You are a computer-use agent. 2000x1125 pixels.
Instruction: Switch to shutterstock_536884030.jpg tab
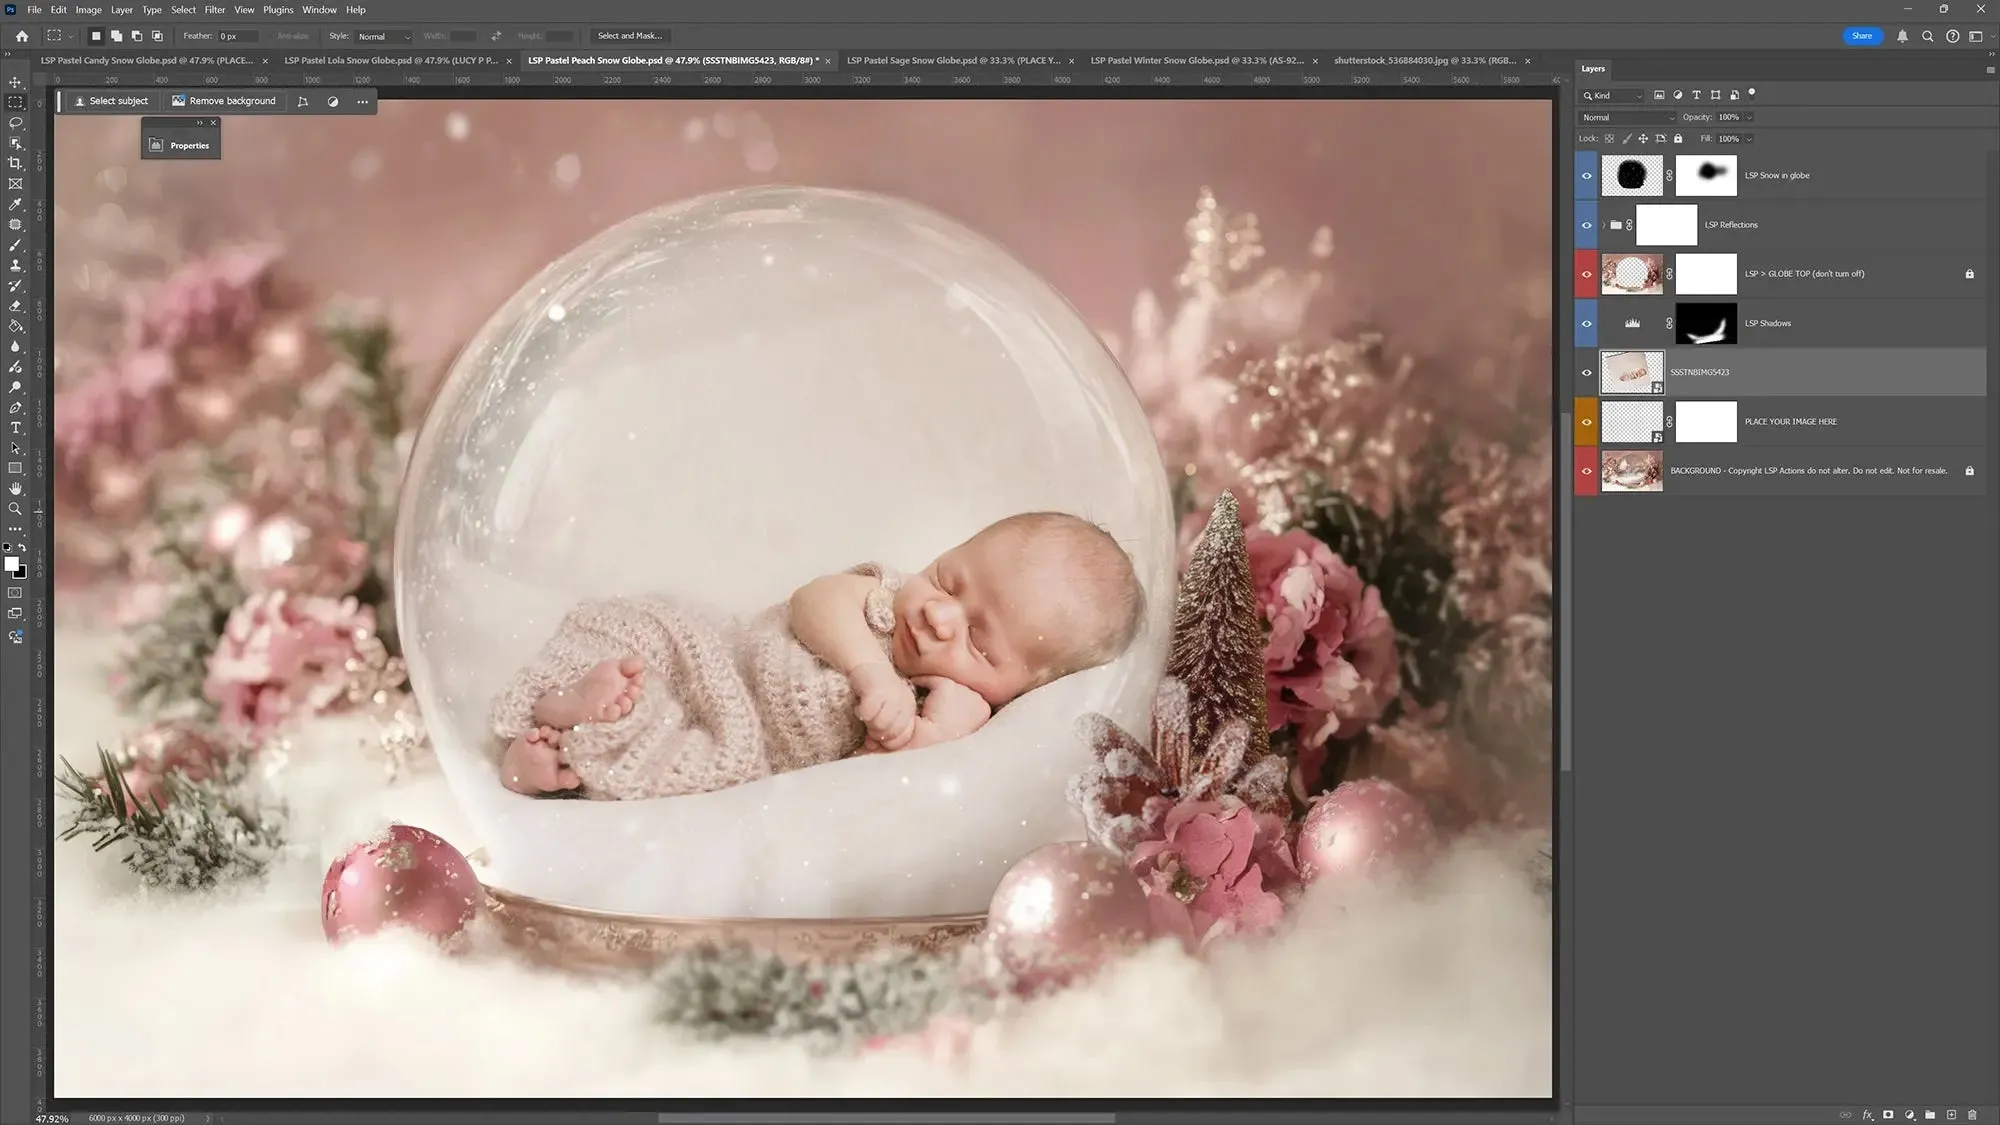pyautogui.click(x=1424, y=61)
